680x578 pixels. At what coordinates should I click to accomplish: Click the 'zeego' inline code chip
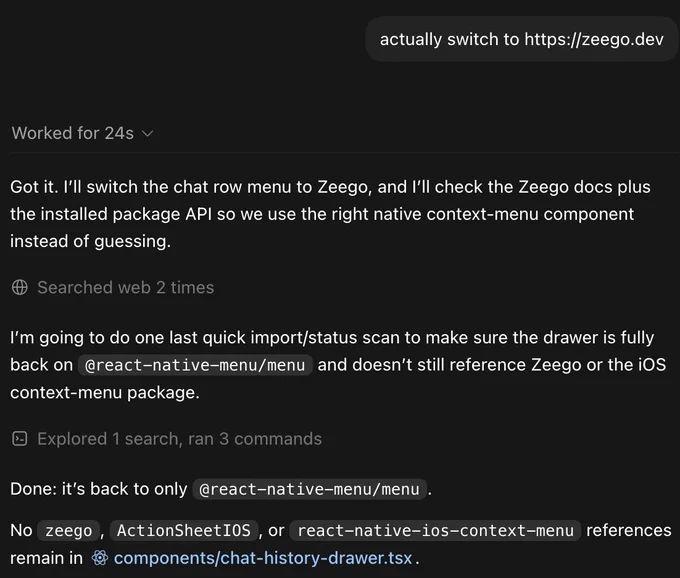(69, 531)
